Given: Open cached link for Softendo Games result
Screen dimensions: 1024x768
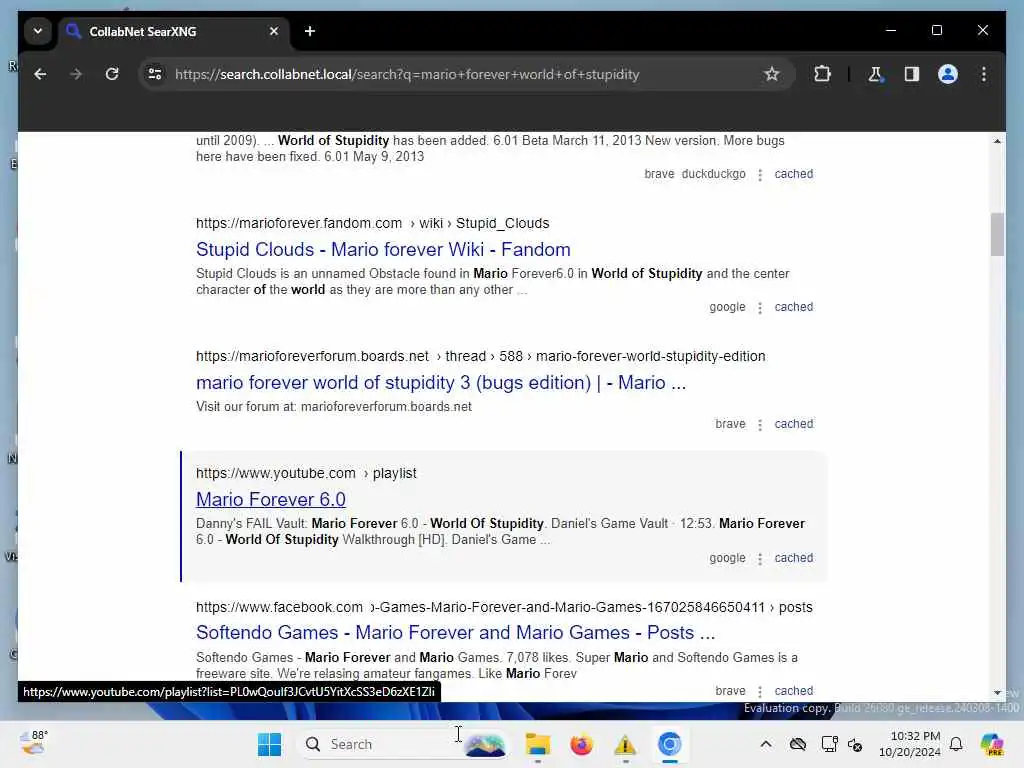Looking at the screenshot, I should 793,691.
